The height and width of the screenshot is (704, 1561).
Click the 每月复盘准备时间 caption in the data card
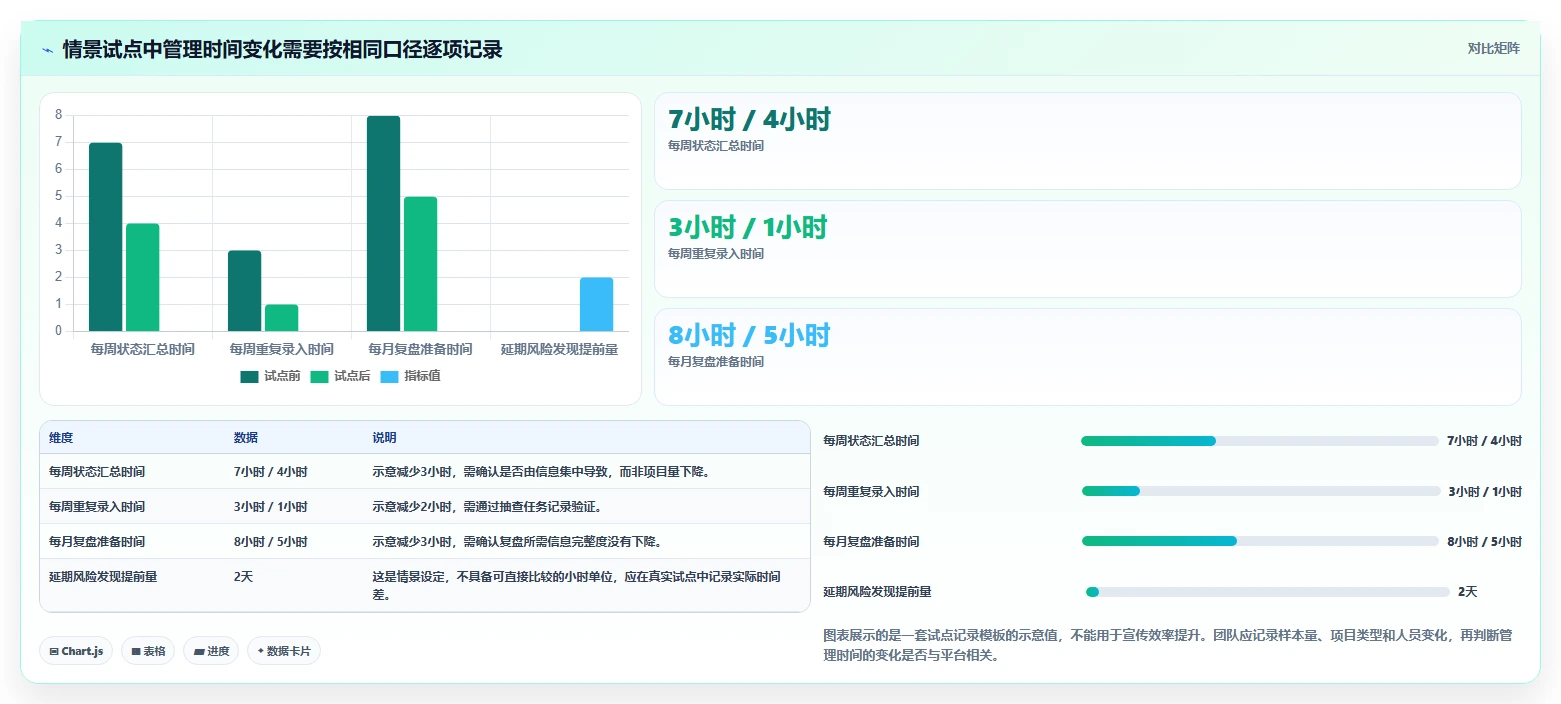[x=716, y=362]
